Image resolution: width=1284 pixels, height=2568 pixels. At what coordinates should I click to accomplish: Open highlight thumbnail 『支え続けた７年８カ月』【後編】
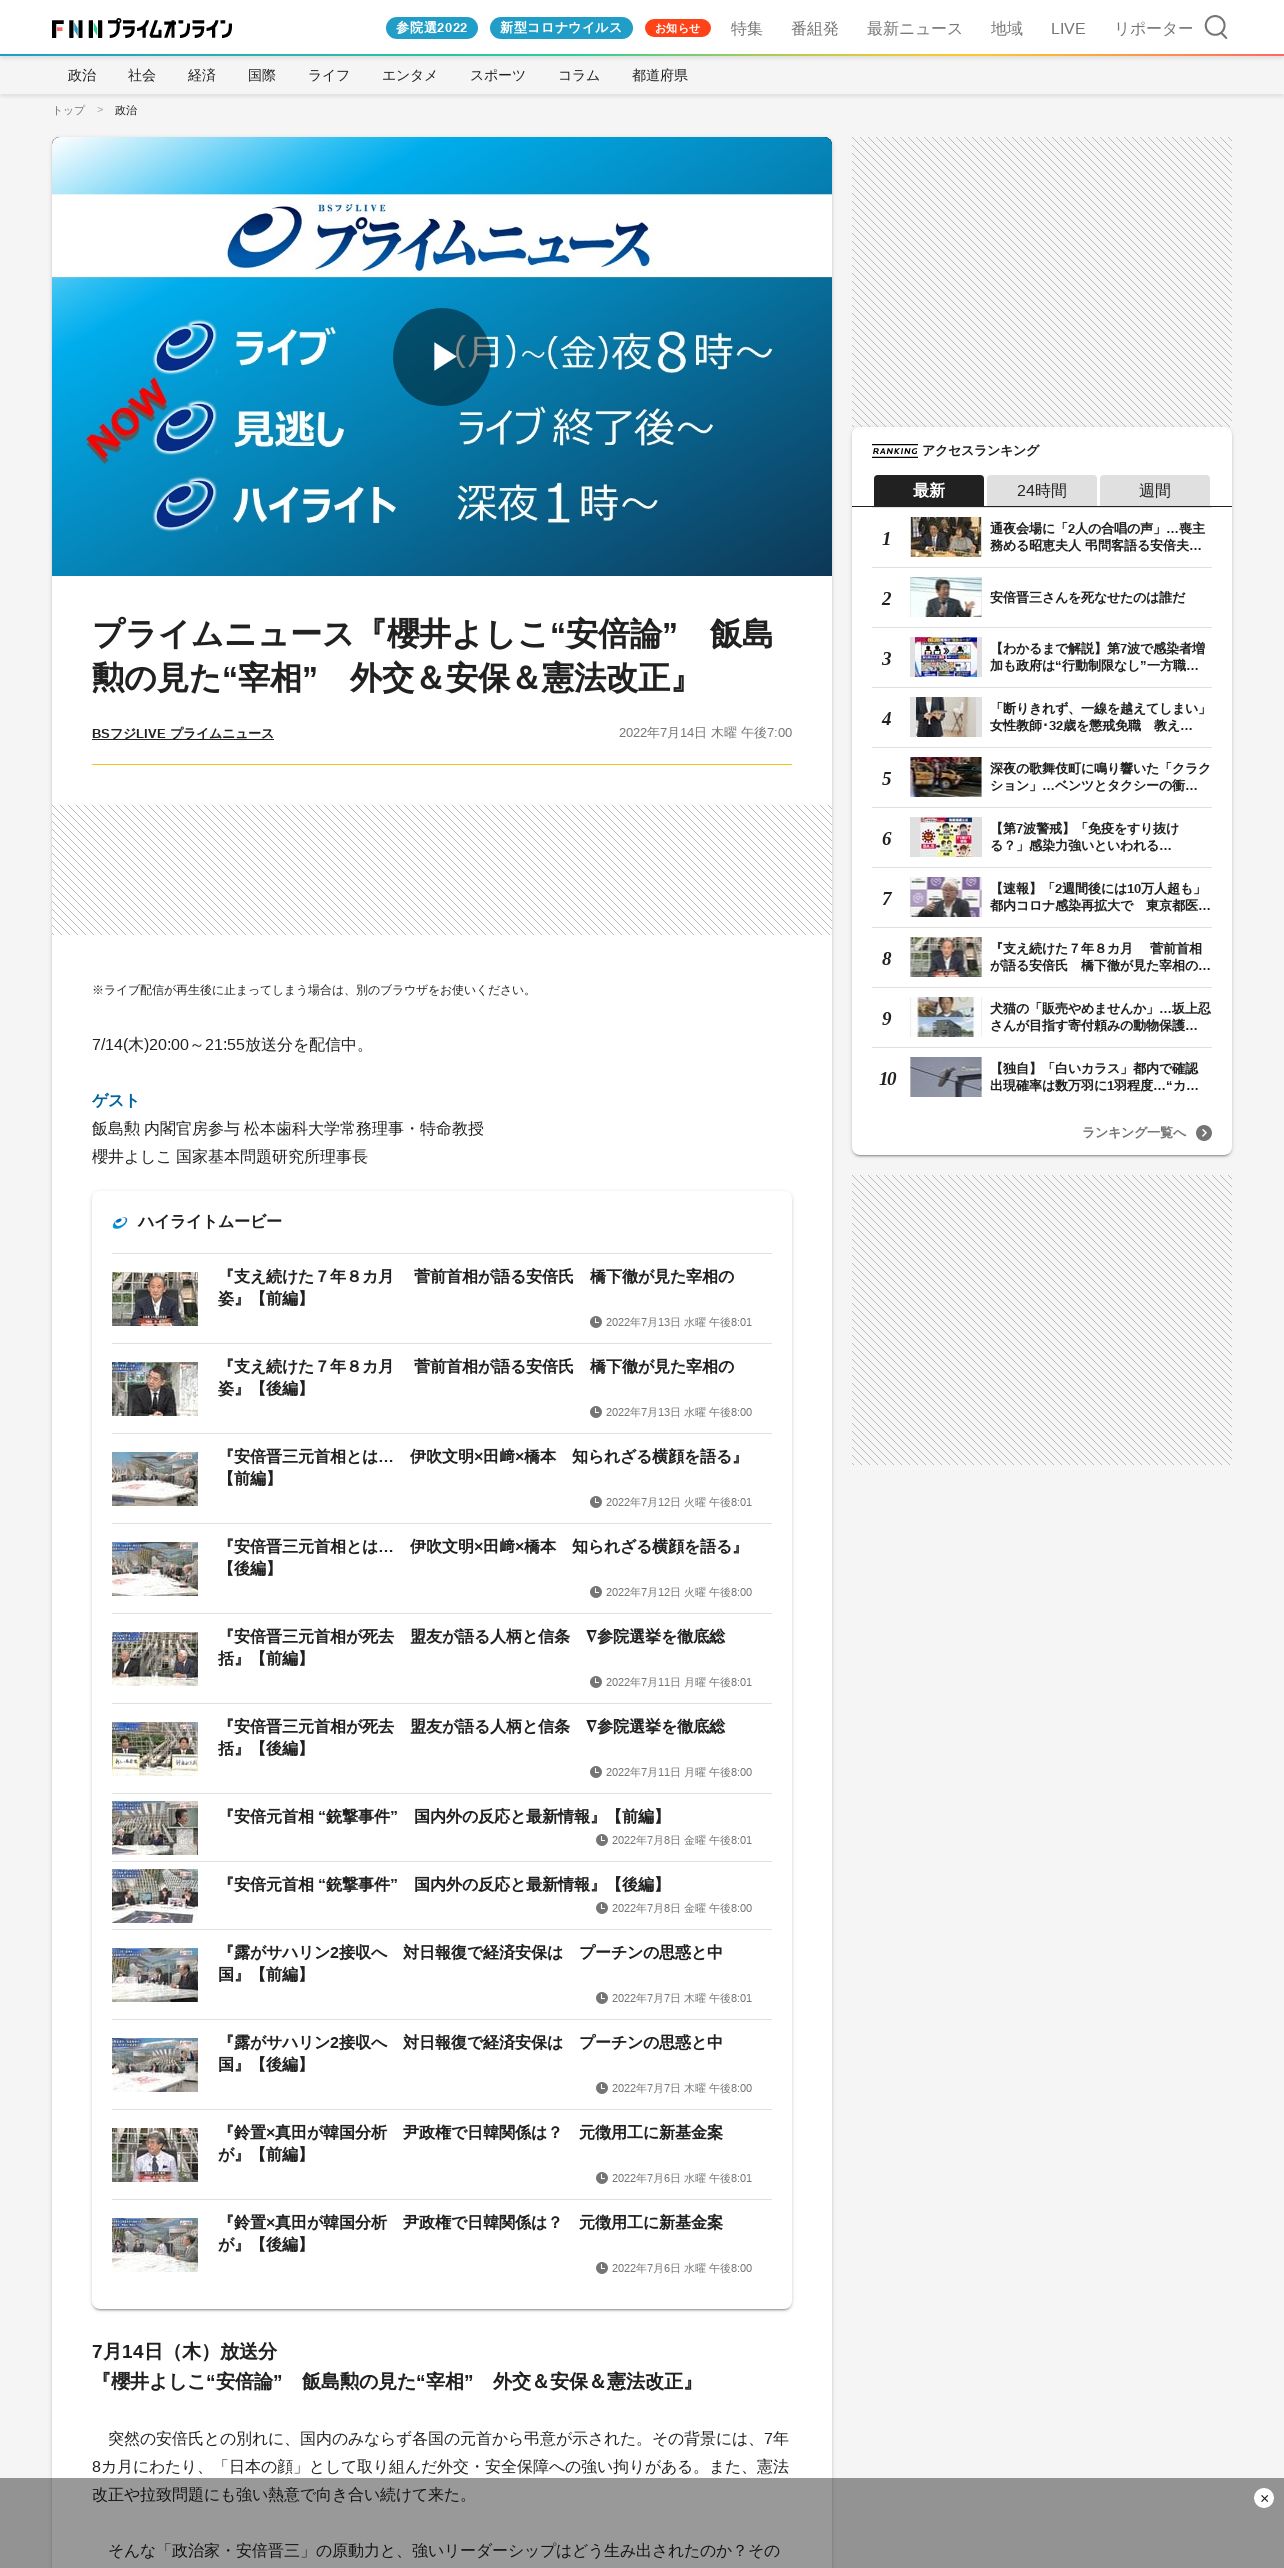[x=155, y=1389]
